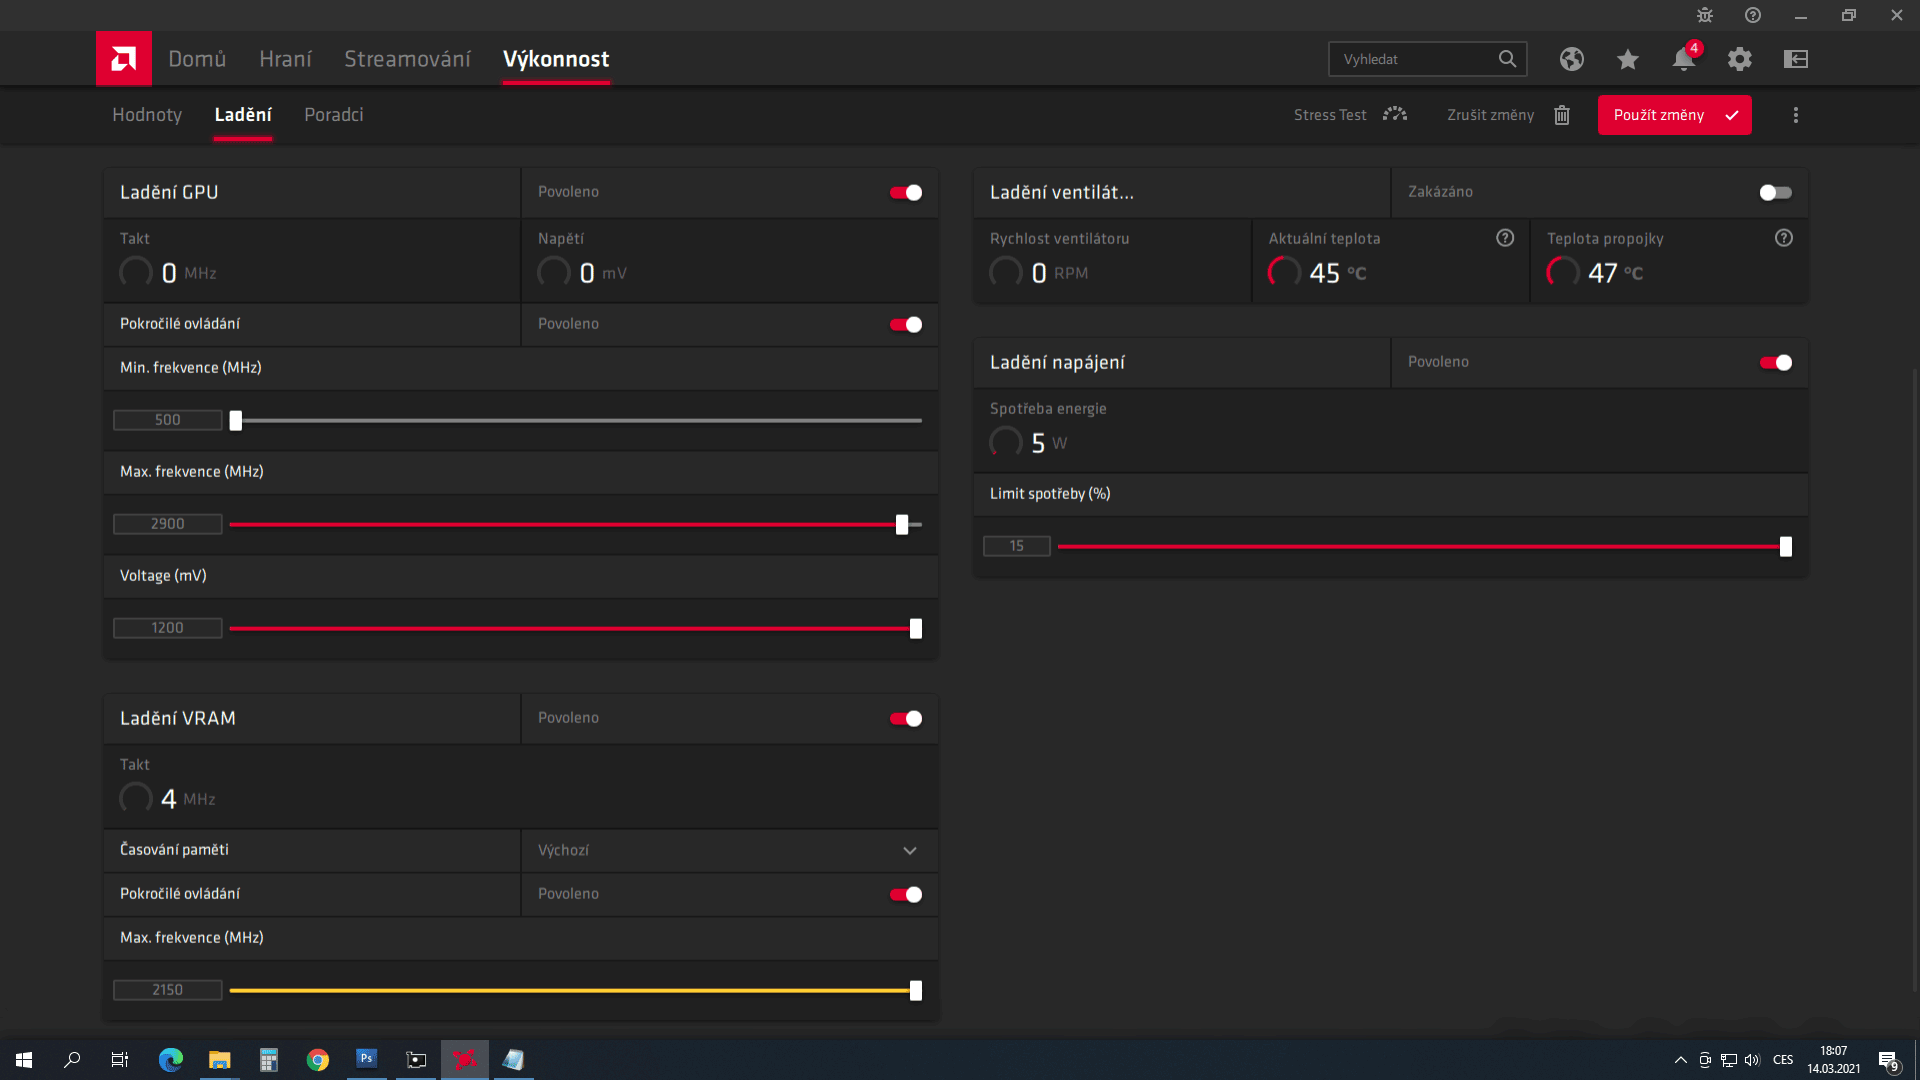Show hidden system tray icons

point(1680,1060)
